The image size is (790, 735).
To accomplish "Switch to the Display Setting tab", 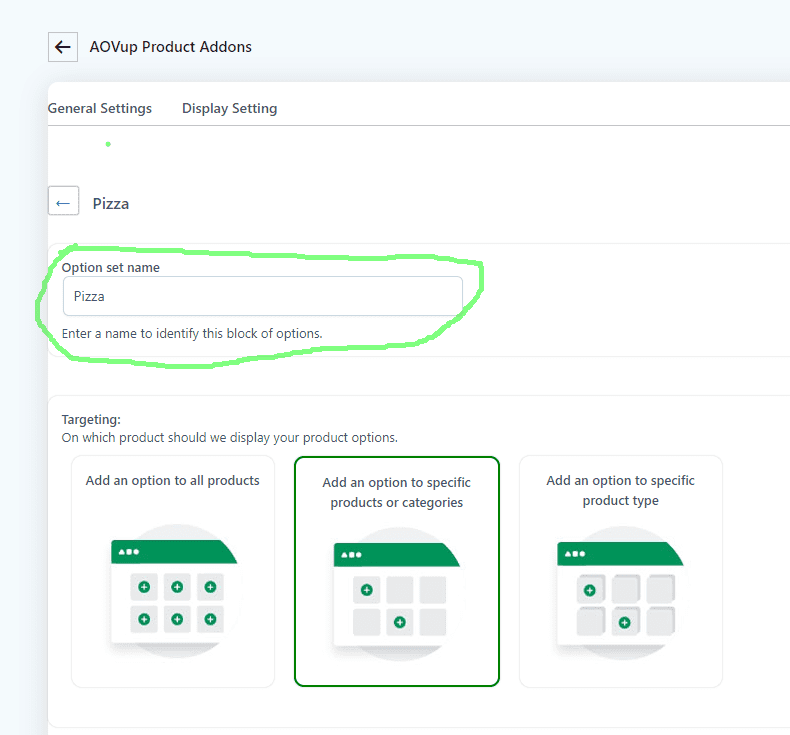I will pyautogui.click(x=229, y=108).
